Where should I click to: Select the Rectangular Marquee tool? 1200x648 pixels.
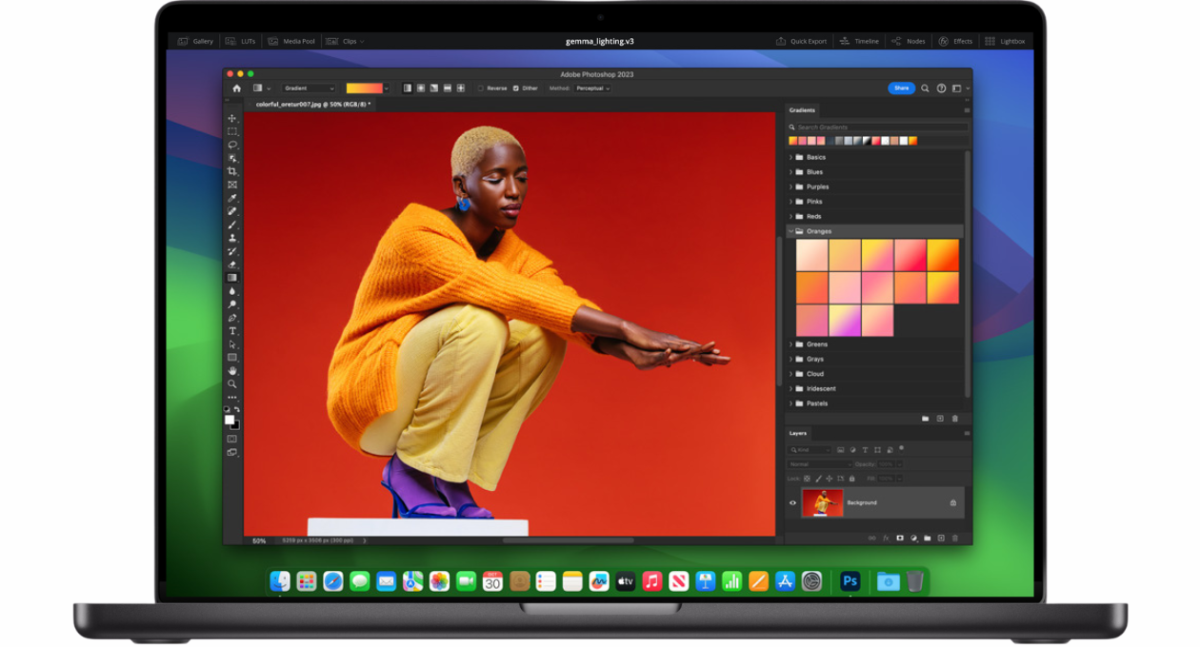(232, 131)
